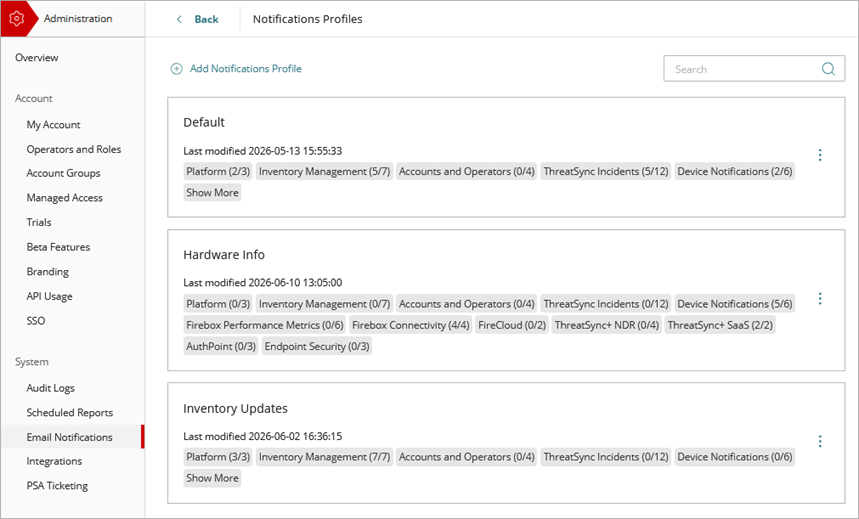Click Endpoint Security (0/3) tag
The image size is (859, 519).
[317, 346]
